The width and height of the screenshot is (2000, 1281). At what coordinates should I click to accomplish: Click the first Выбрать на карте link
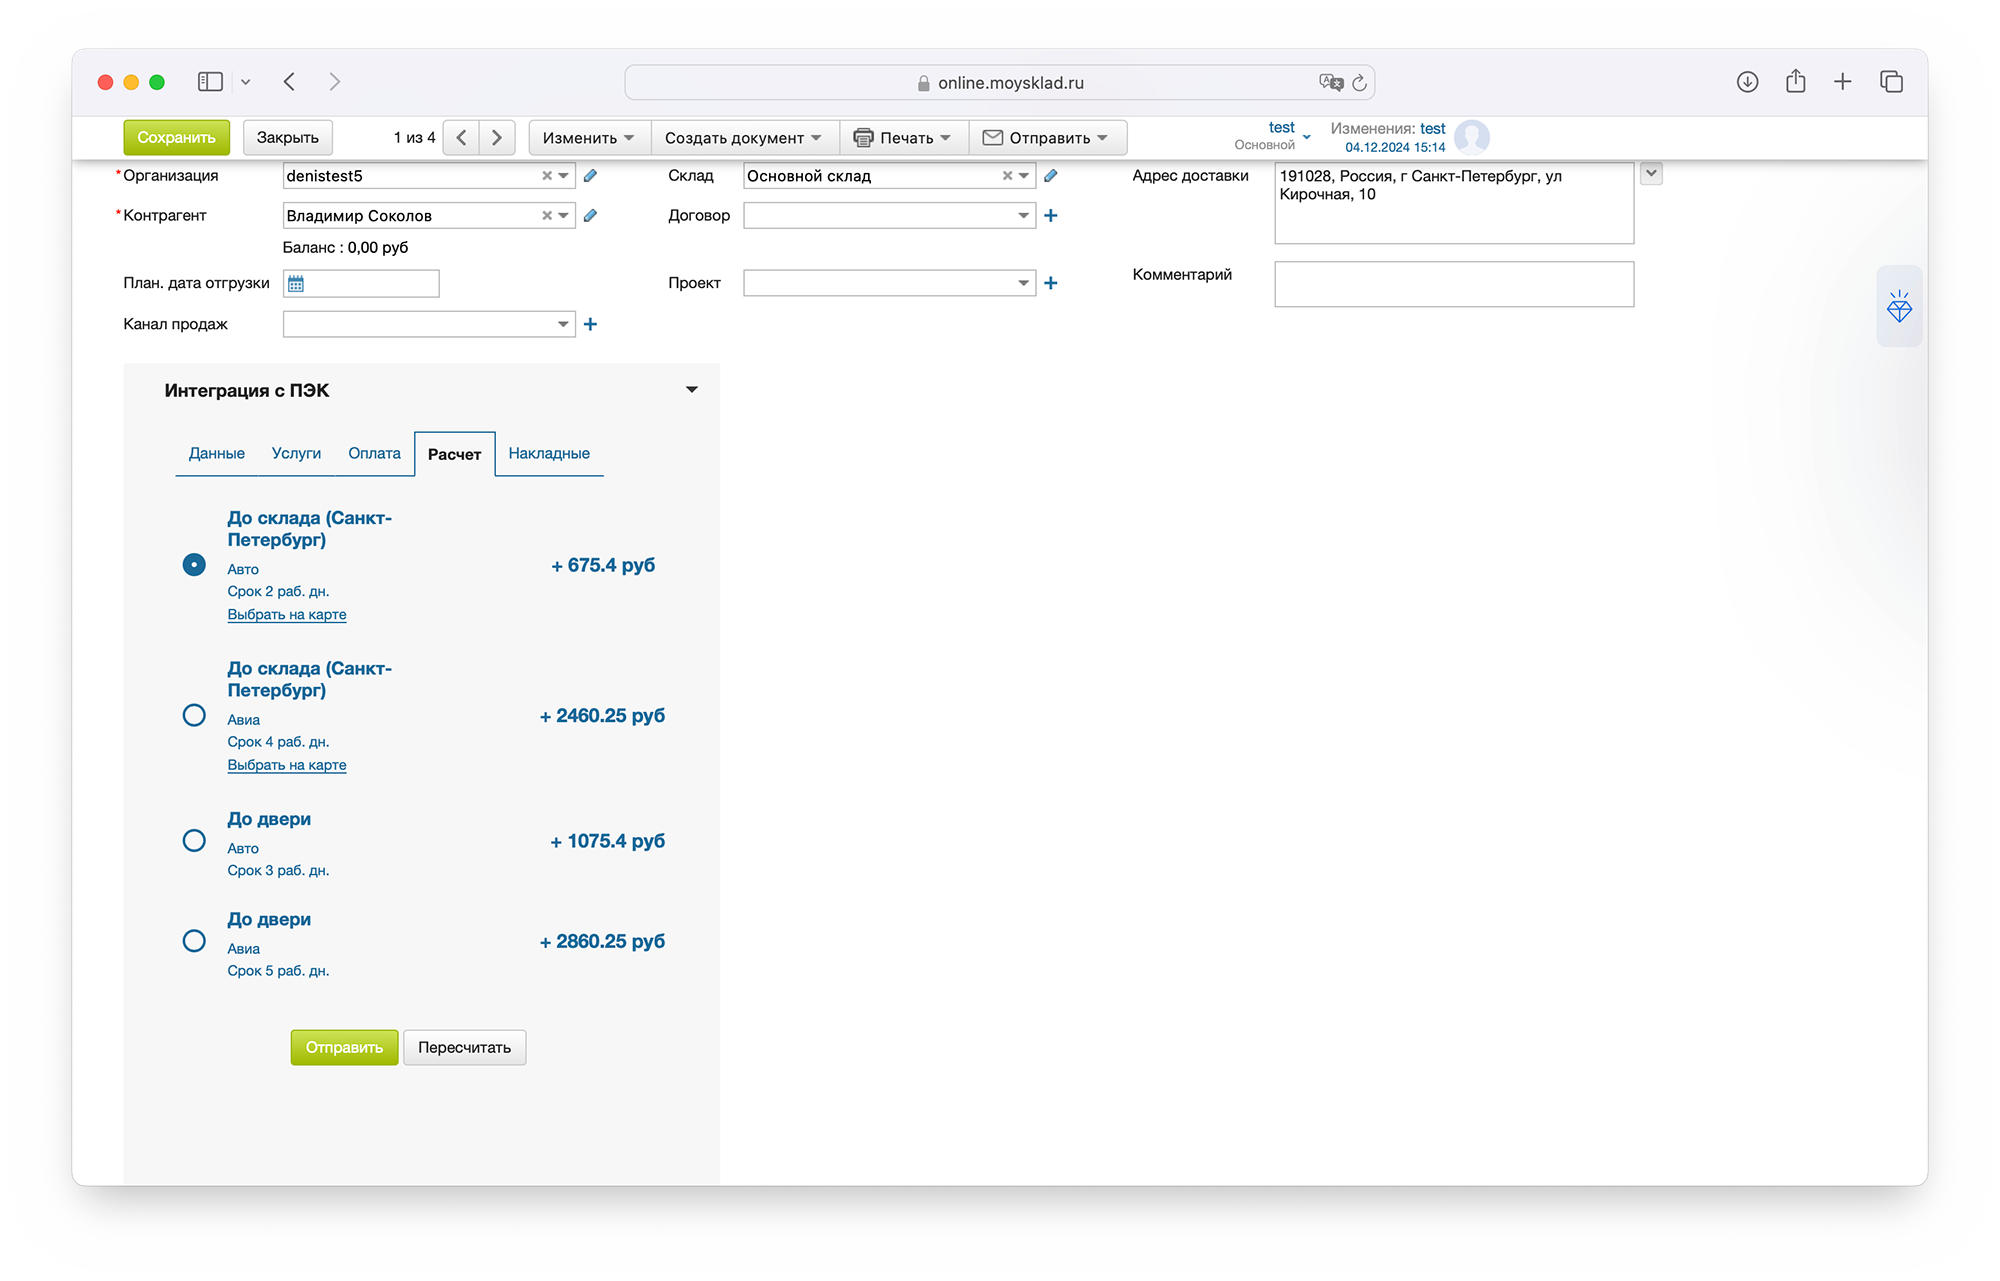287,615
